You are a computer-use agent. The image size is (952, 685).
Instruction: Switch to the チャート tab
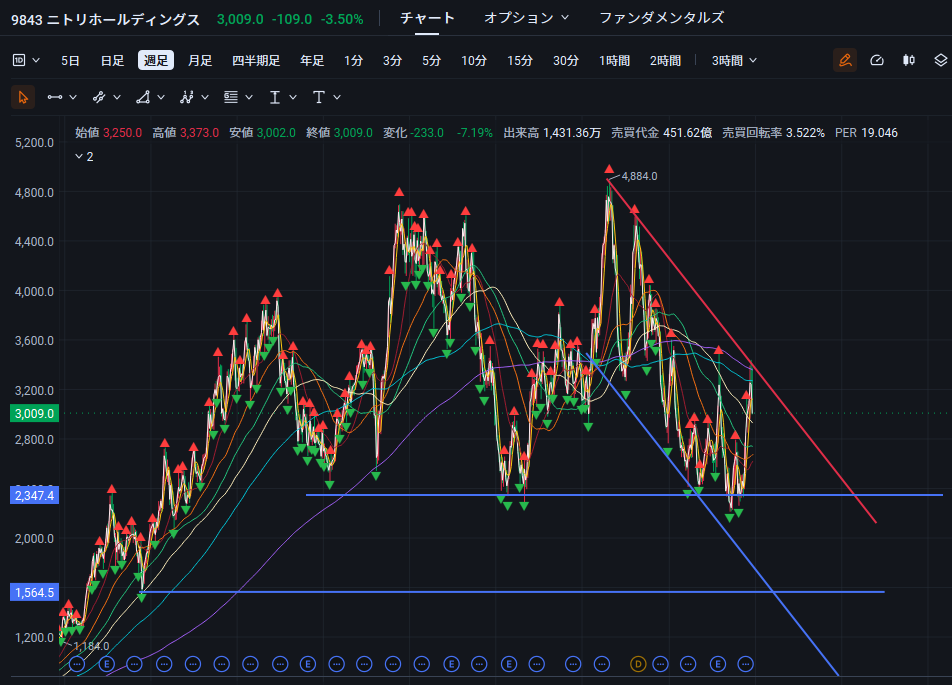click(x=427, y=18)
